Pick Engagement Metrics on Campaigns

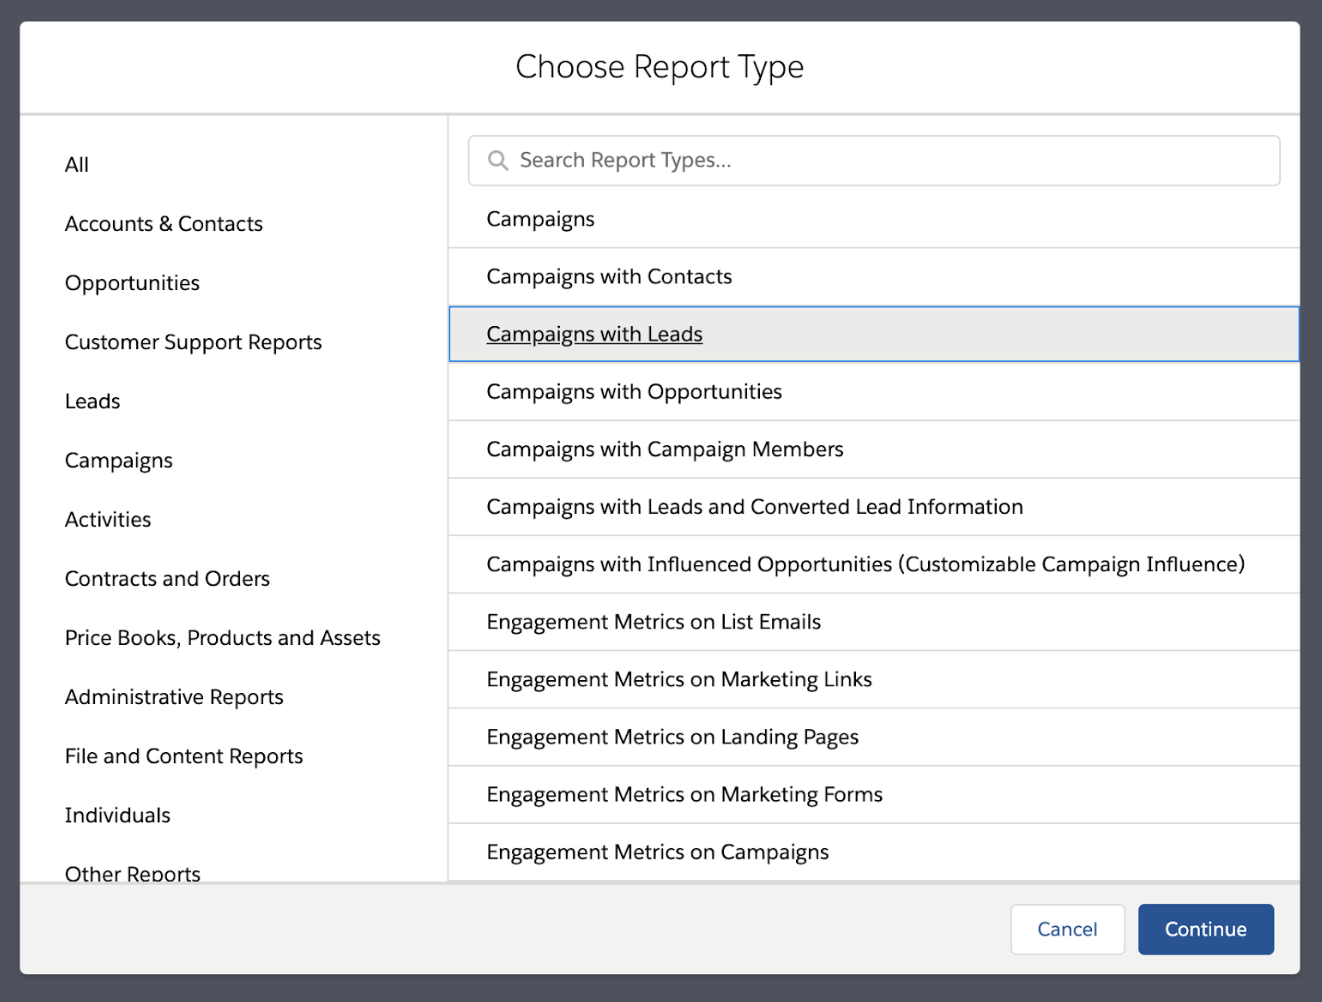pos(874,852)
